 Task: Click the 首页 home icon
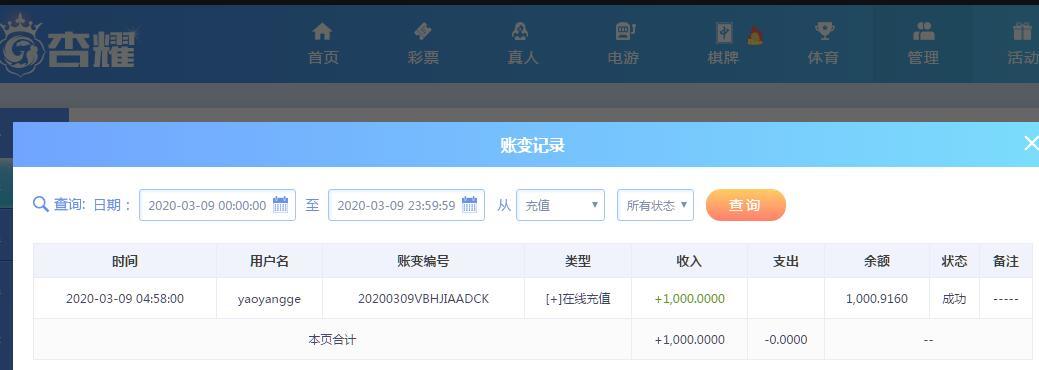click(x=322, y=31)
